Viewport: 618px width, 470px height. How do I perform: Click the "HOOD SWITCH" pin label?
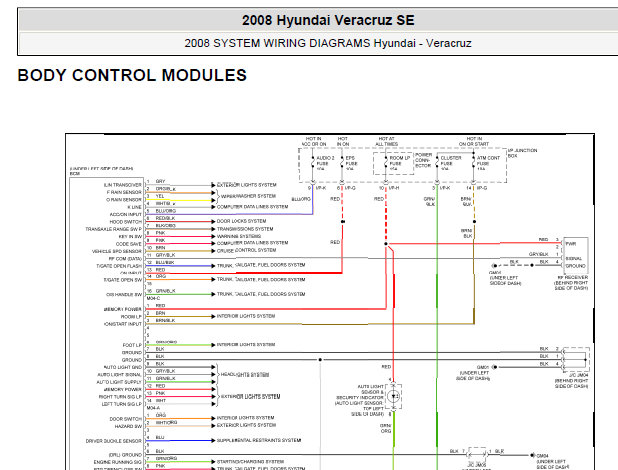[125, 222]
